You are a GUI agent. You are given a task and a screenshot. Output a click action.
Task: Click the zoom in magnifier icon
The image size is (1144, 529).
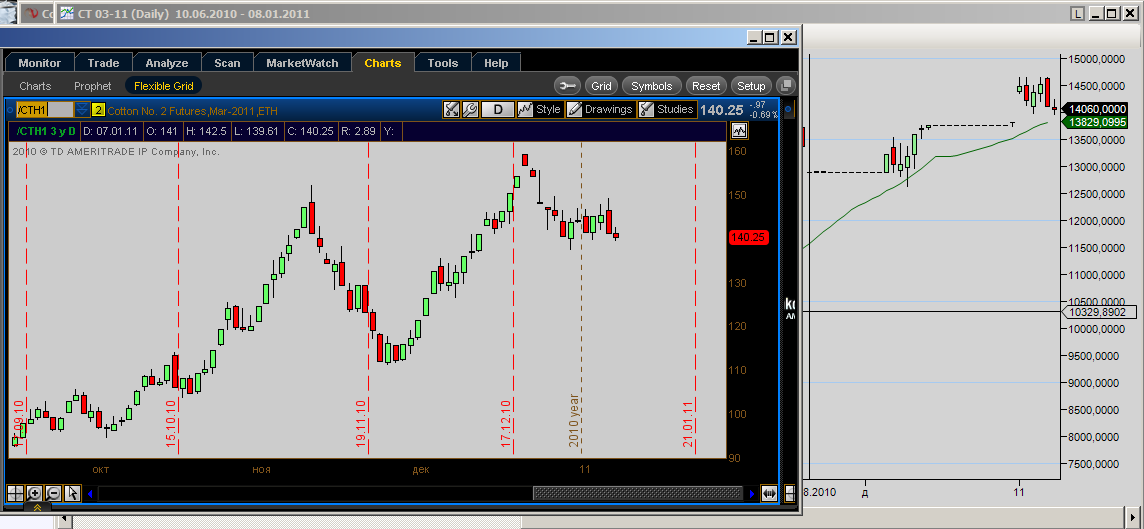(34, 493)
